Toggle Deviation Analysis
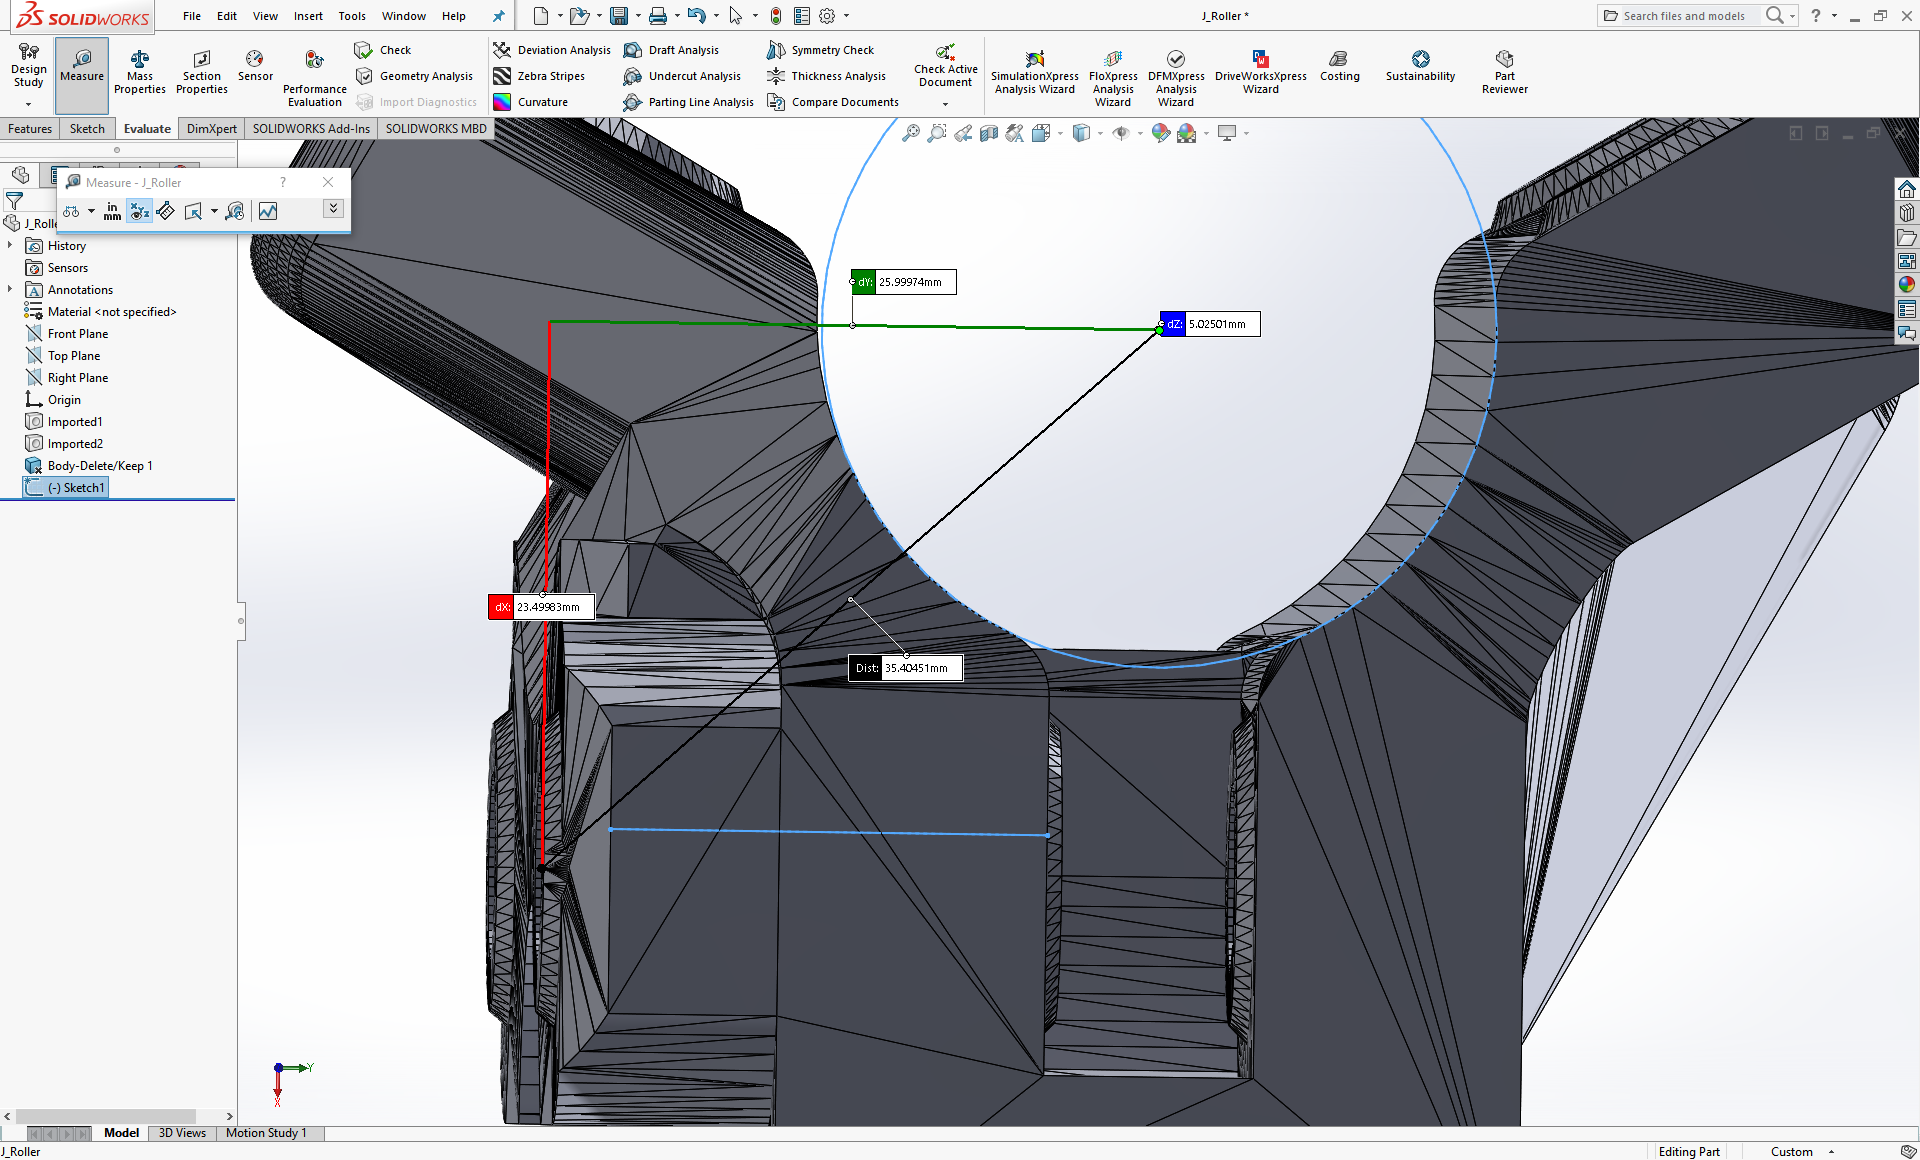 (552, 50)
